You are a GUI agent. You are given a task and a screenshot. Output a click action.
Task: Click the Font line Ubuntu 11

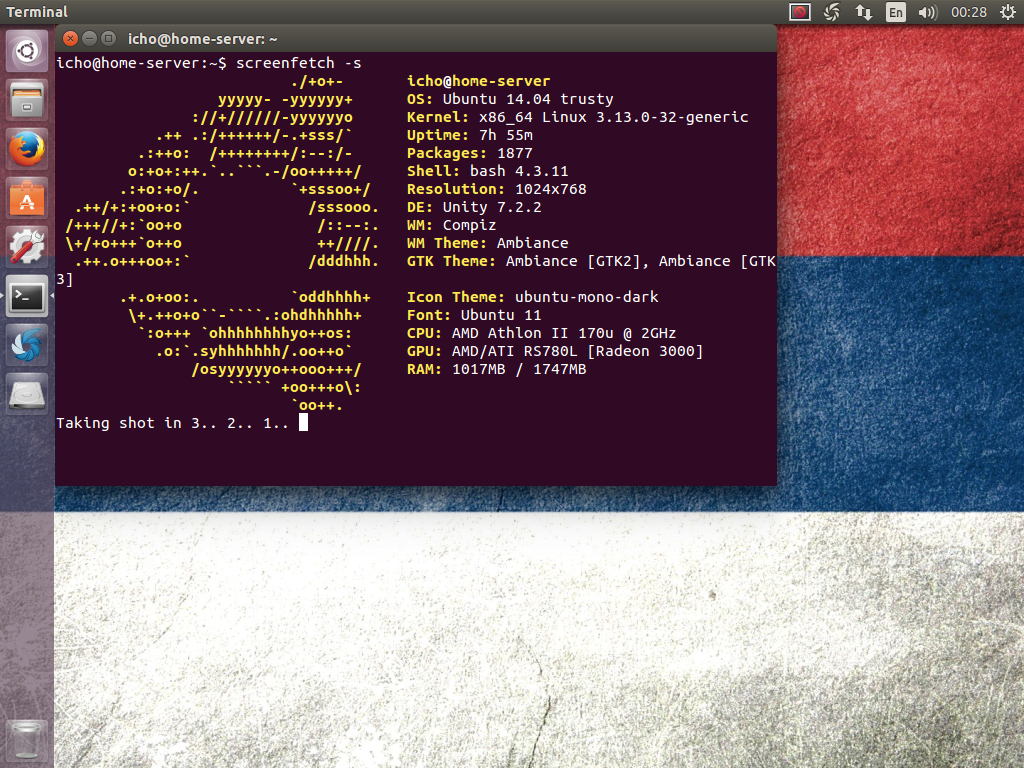(474, 315)
